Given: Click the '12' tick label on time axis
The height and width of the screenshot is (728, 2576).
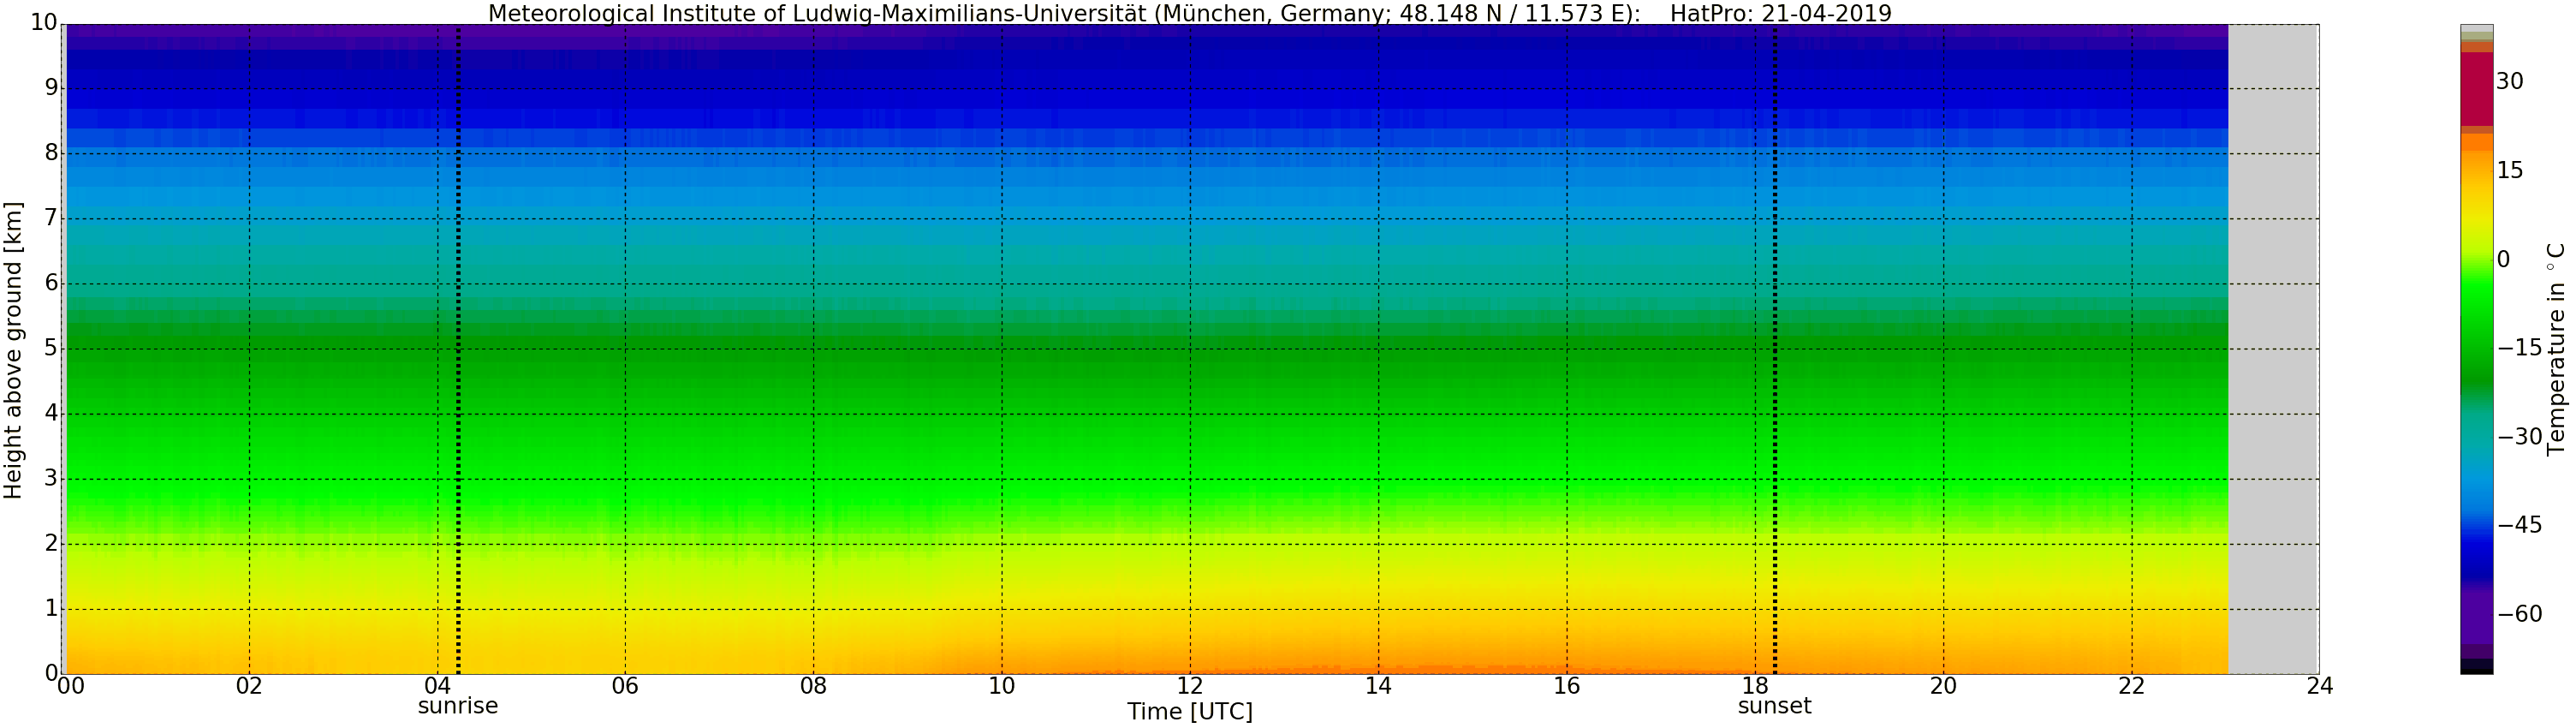Looking at the screenshot, I should click(1189, 686).
